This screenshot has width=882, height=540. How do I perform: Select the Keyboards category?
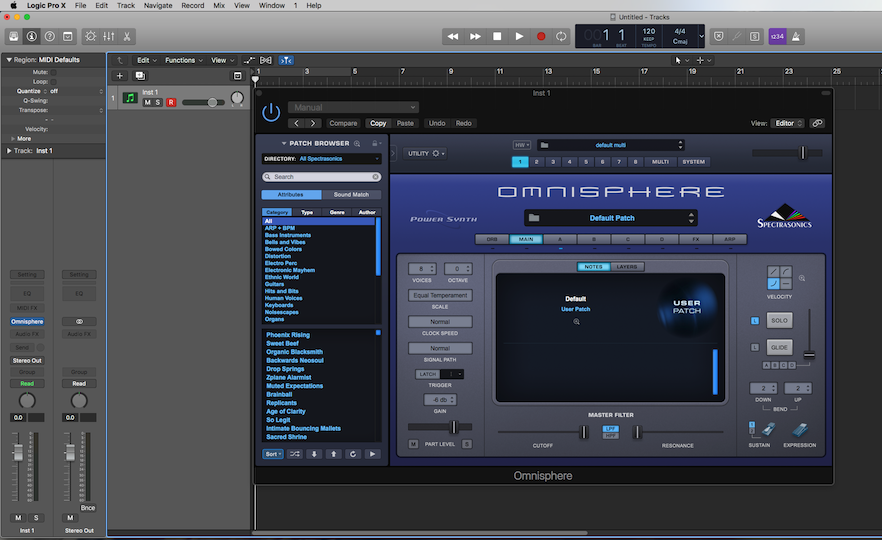(x=279, y=305)
